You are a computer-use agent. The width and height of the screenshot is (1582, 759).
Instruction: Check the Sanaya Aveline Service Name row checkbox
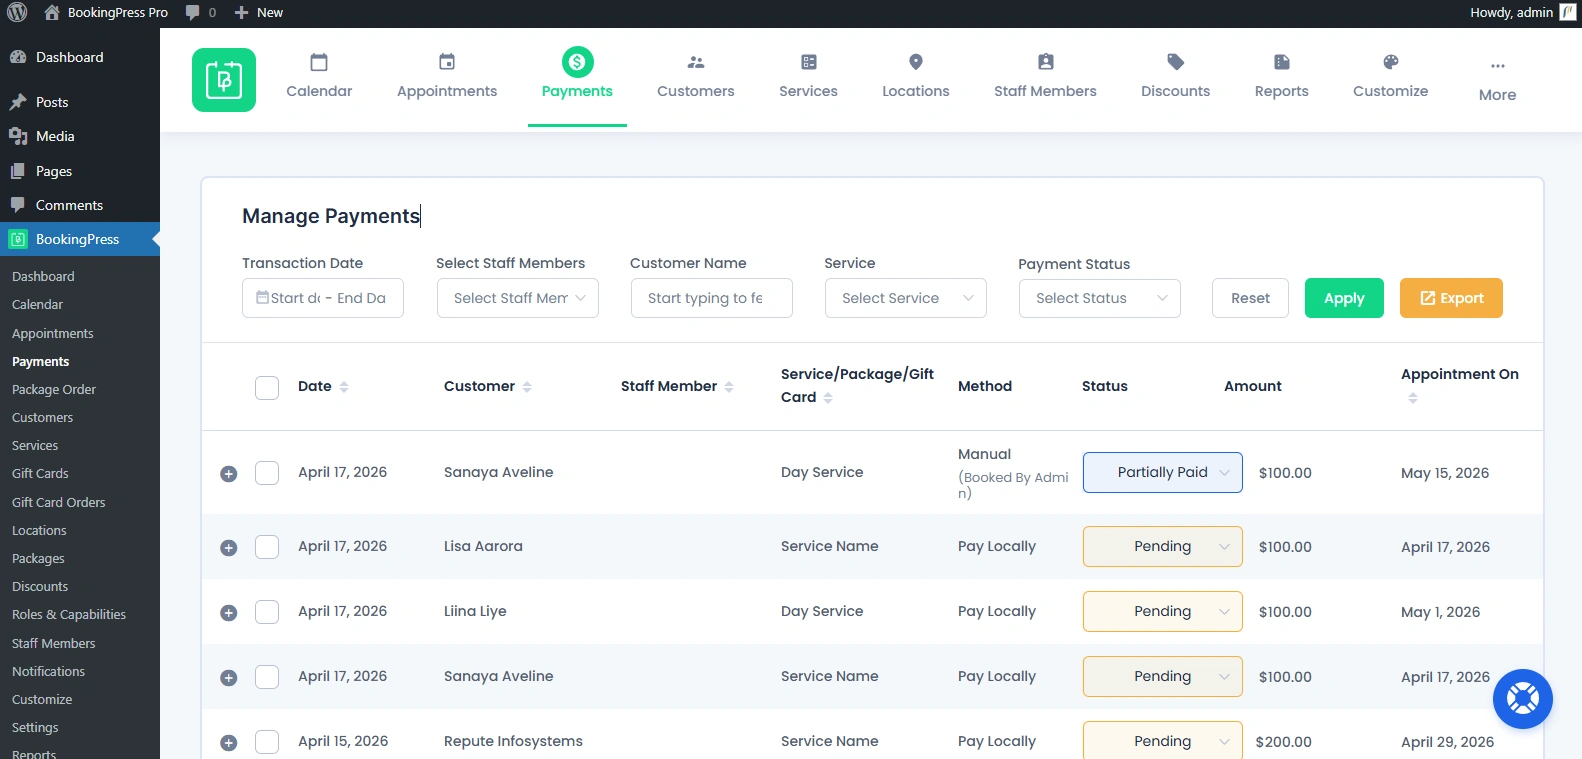pos(267,677)
